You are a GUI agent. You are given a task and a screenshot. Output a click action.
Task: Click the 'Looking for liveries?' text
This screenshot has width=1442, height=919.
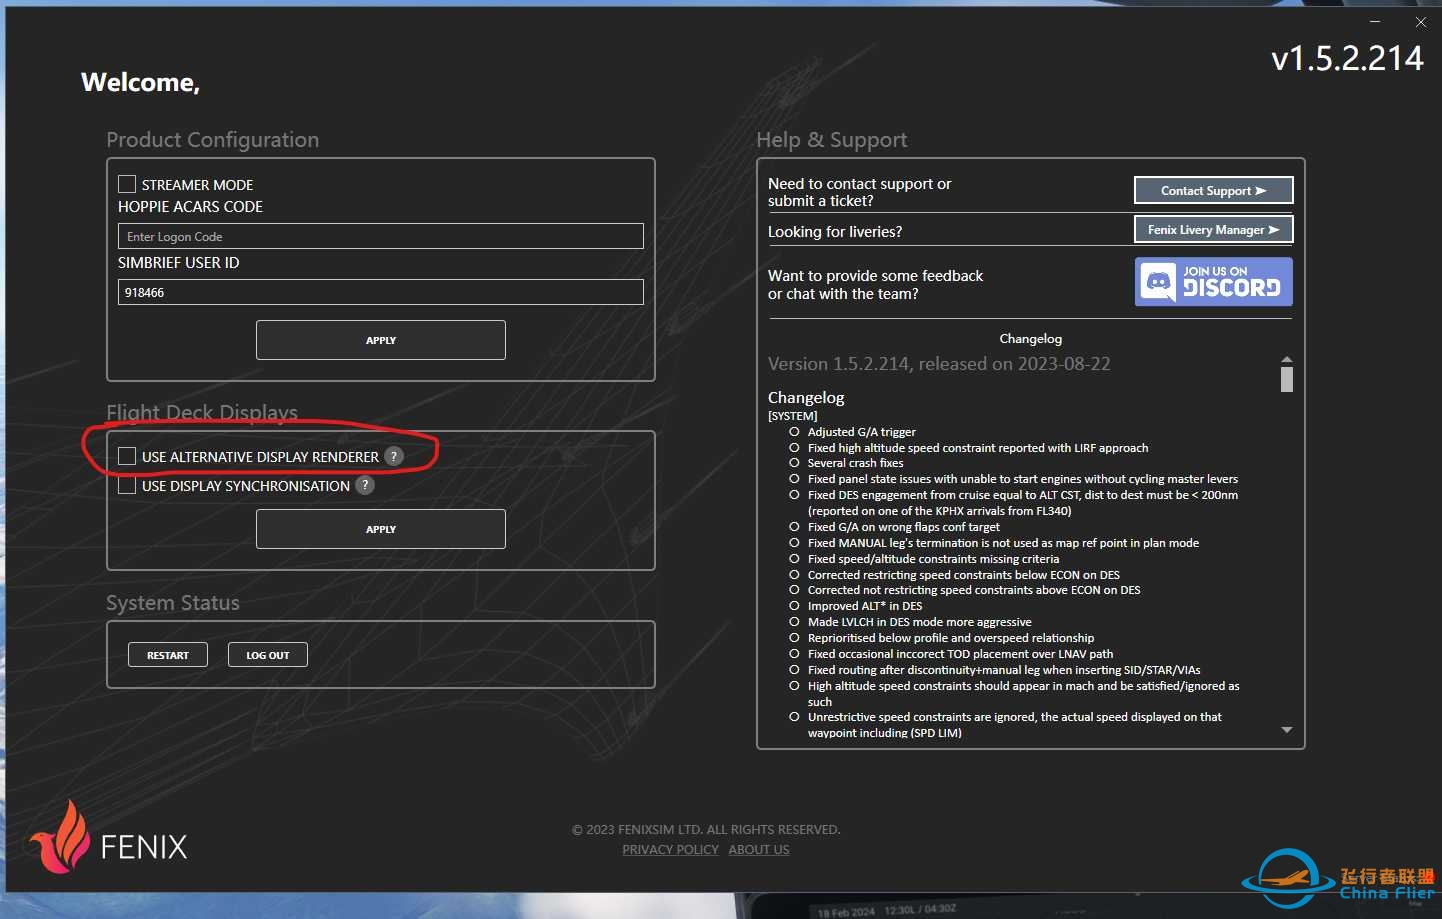[x=835, y=232]
